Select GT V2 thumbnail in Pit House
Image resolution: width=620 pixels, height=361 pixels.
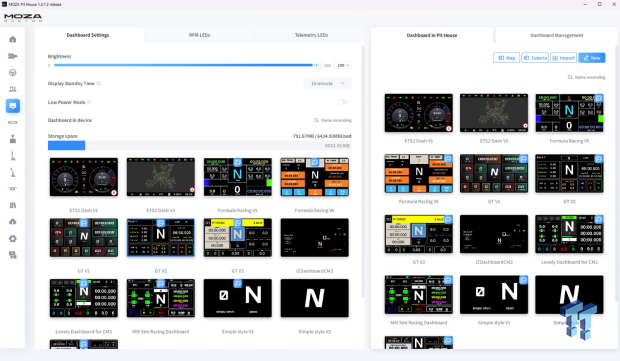[569, 174]
